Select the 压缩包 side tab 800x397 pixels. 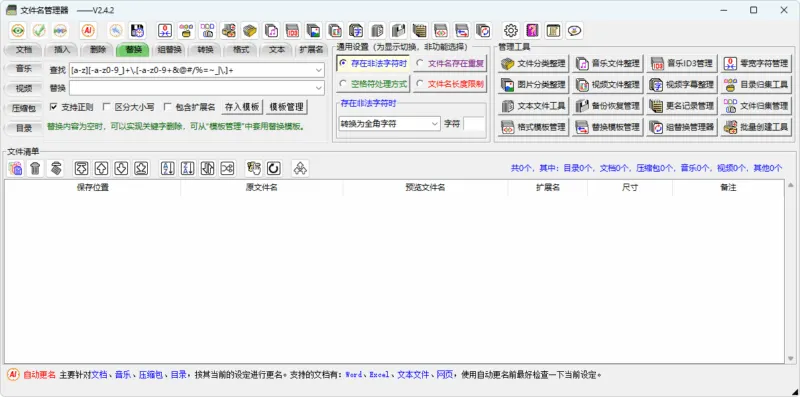23,108
